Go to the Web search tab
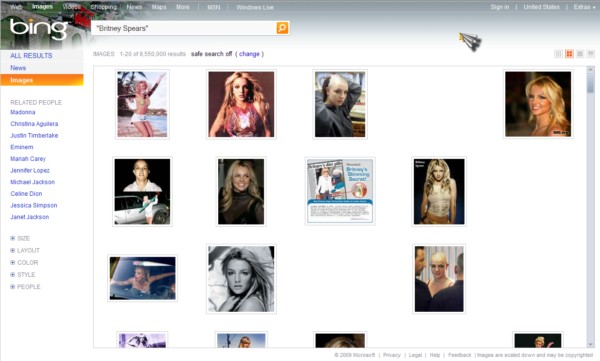This screenshot has height=361, width=600. coord(16,7)
